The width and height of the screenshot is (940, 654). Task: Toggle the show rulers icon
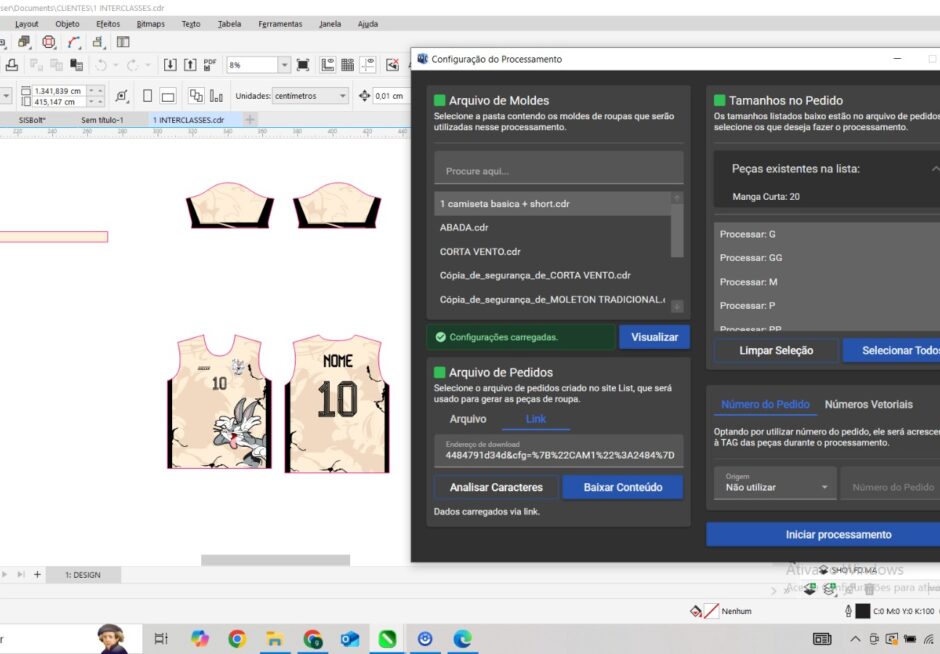tap(327, 65)
